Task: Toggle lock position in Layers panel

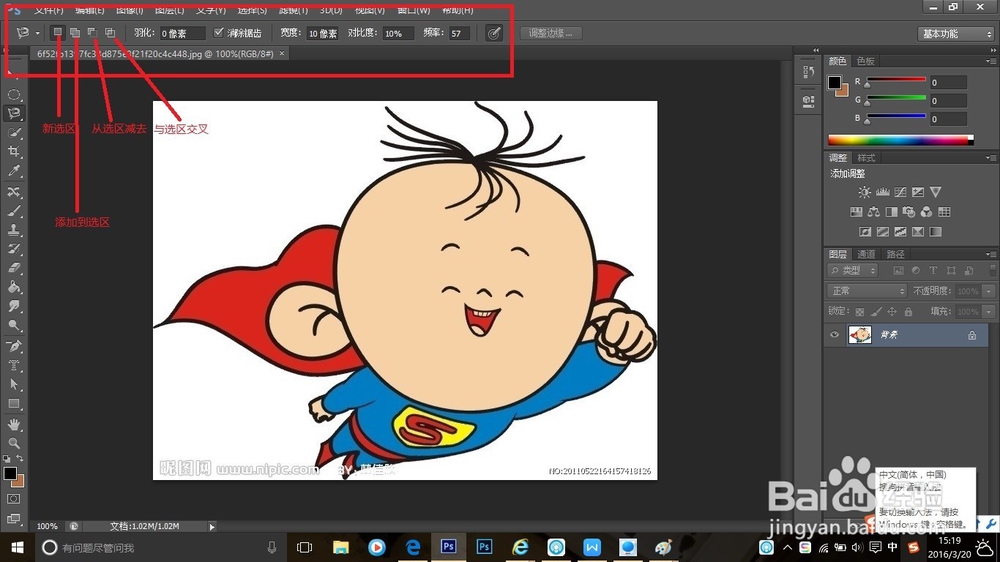Action: pos(892,311)
